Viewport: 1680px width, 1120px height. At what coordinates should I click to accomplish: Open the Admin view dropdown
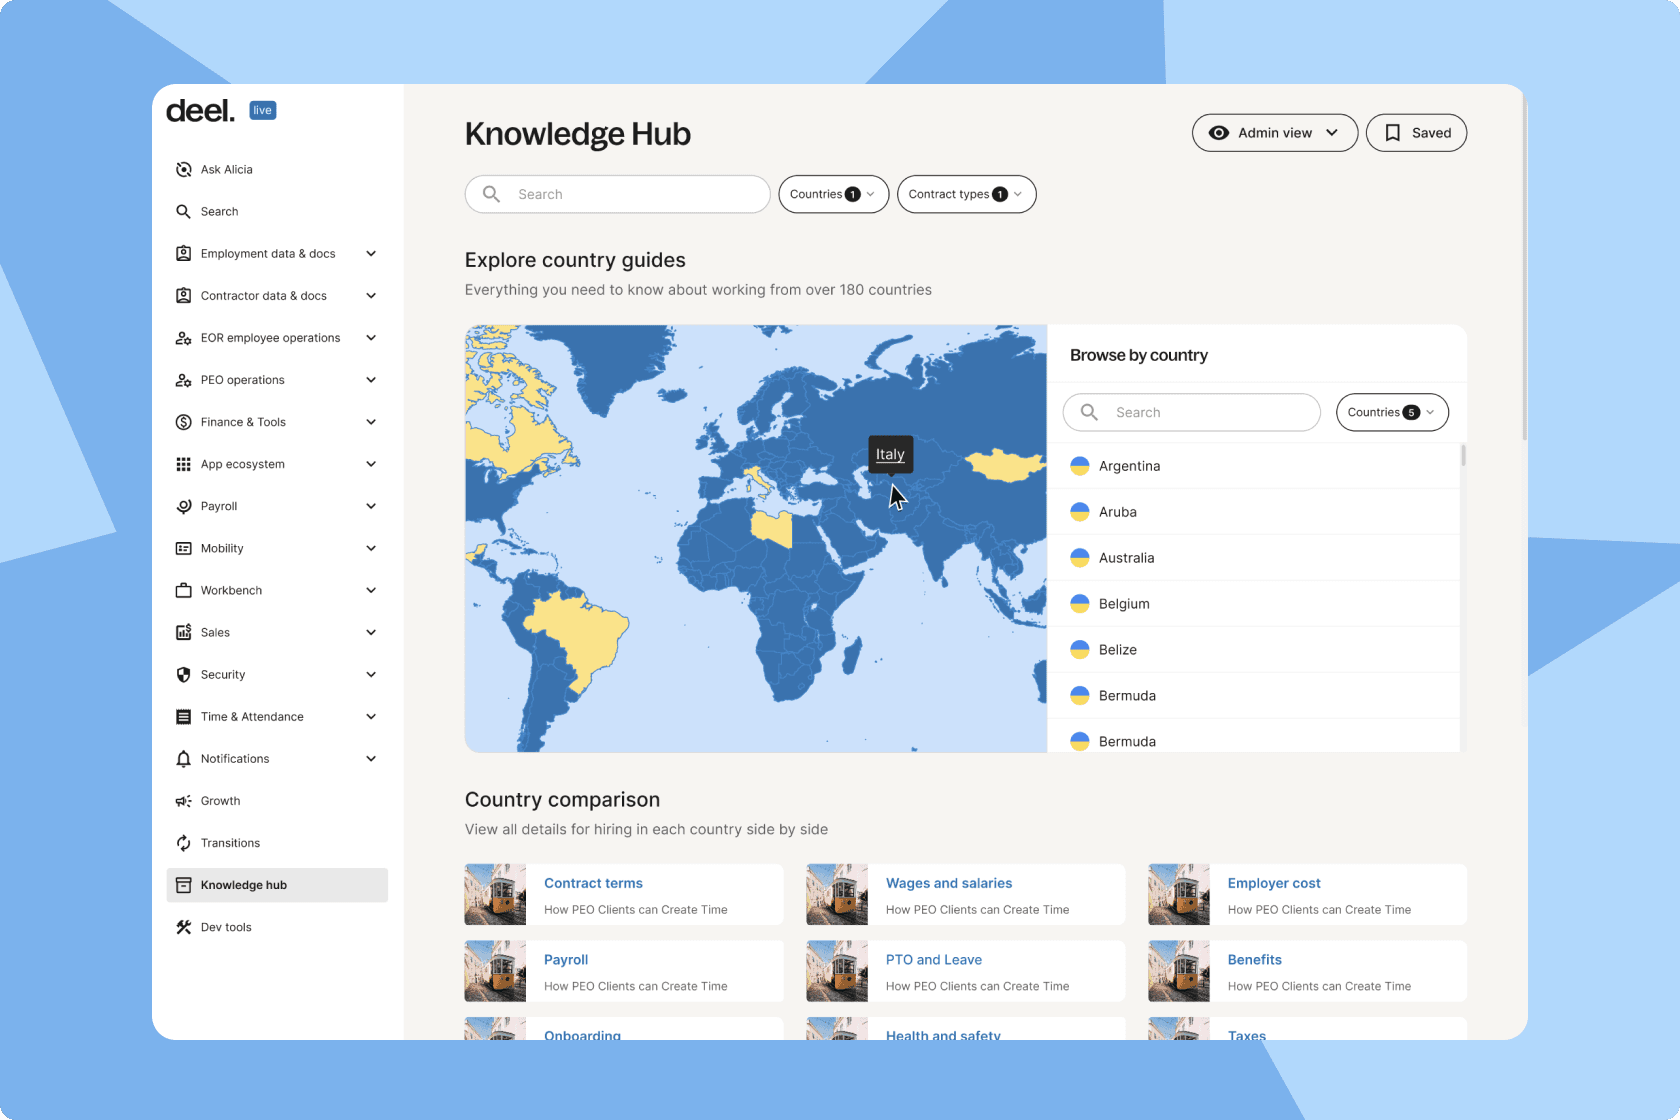(1274, 132)
